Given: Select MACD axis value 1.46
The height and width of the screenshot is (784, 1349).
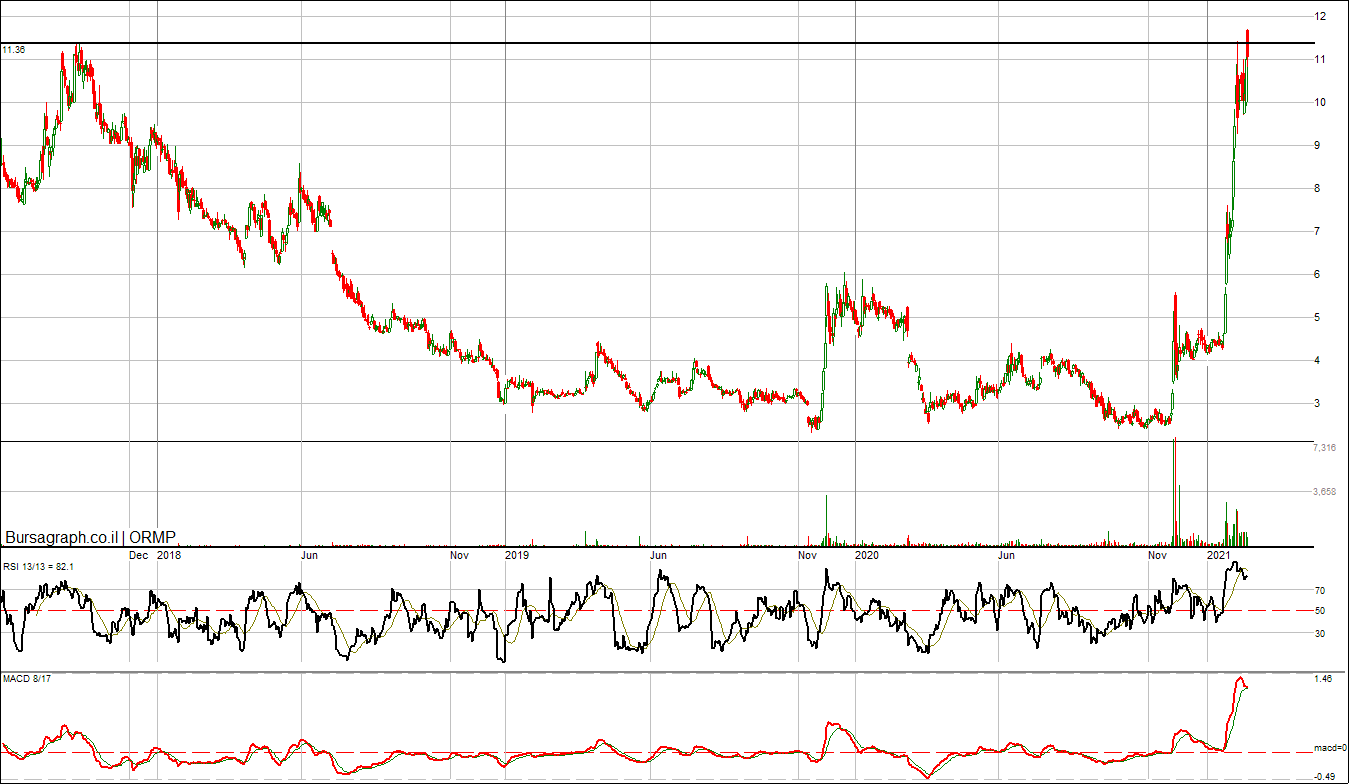Looking at the screenshot, I should (1322, 680).
